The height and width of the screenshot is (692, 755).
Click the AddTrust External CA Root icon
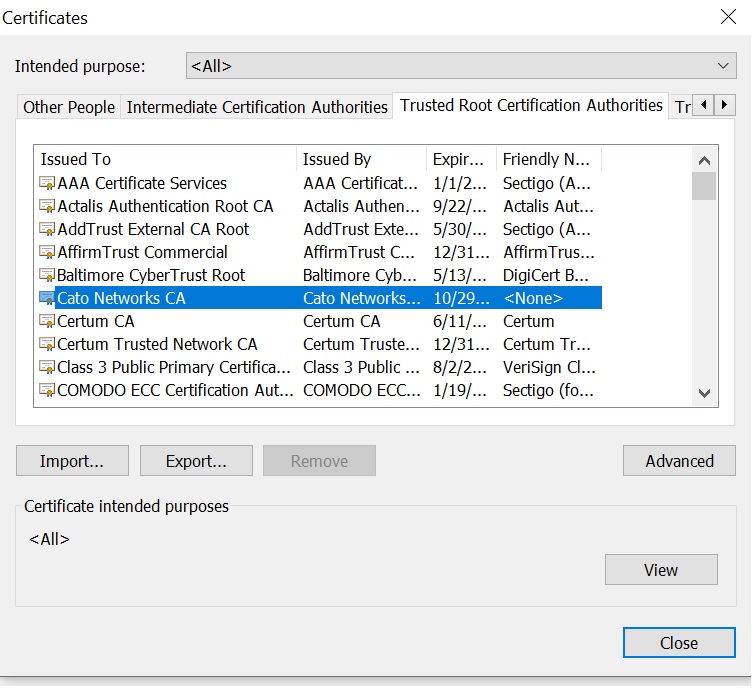coord(47,230)
